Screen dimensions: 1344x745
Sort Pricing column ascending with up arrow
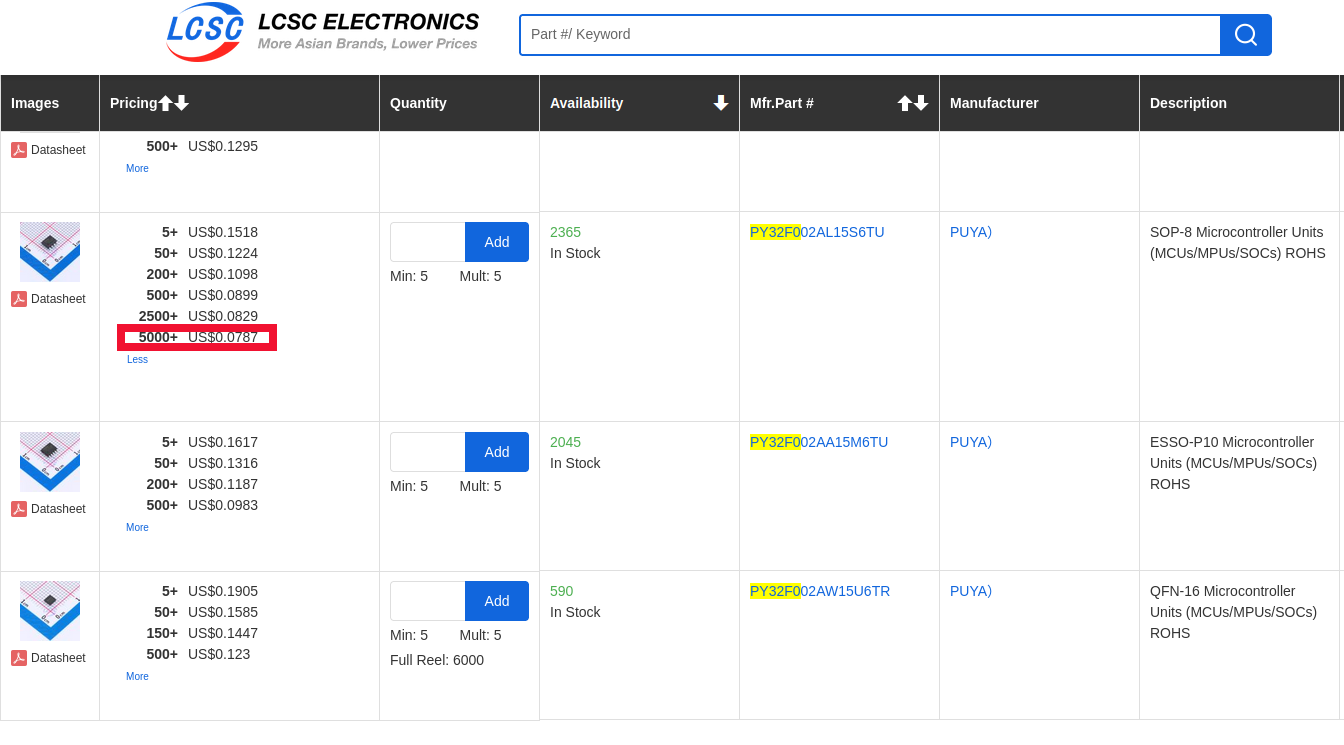pos(166,103)
